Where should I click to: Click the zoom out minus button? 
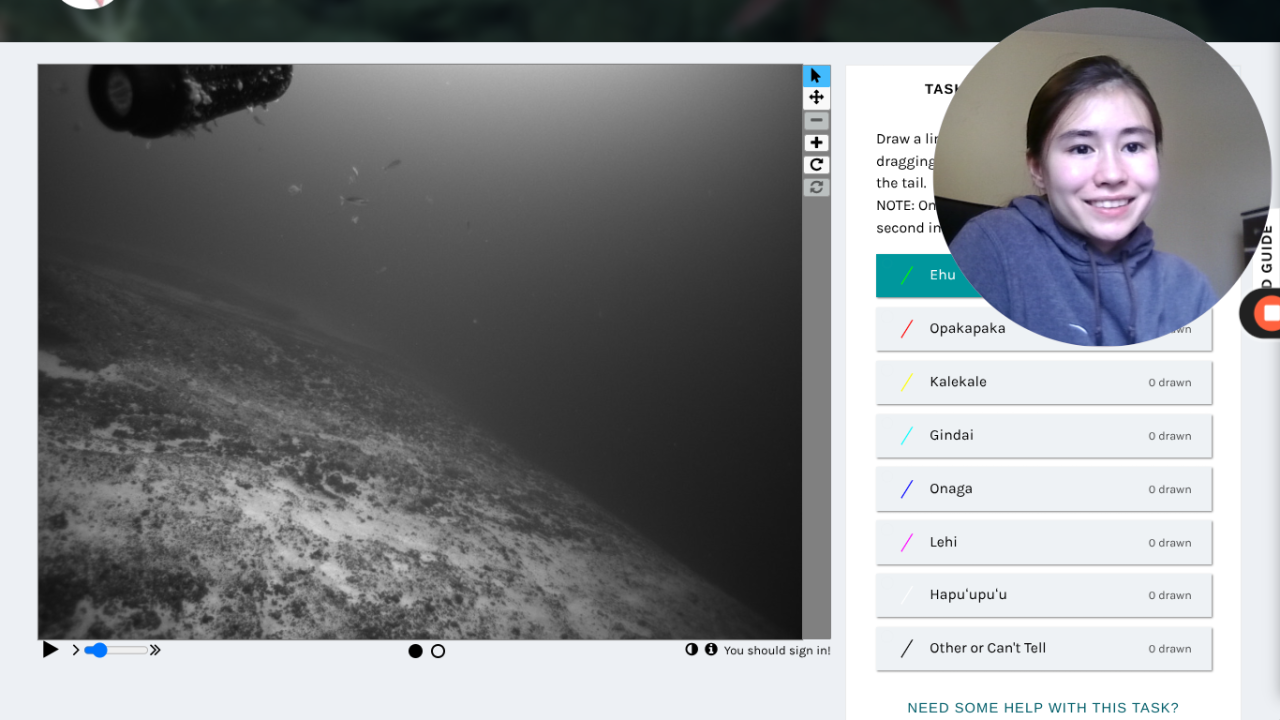click(816, 121)
